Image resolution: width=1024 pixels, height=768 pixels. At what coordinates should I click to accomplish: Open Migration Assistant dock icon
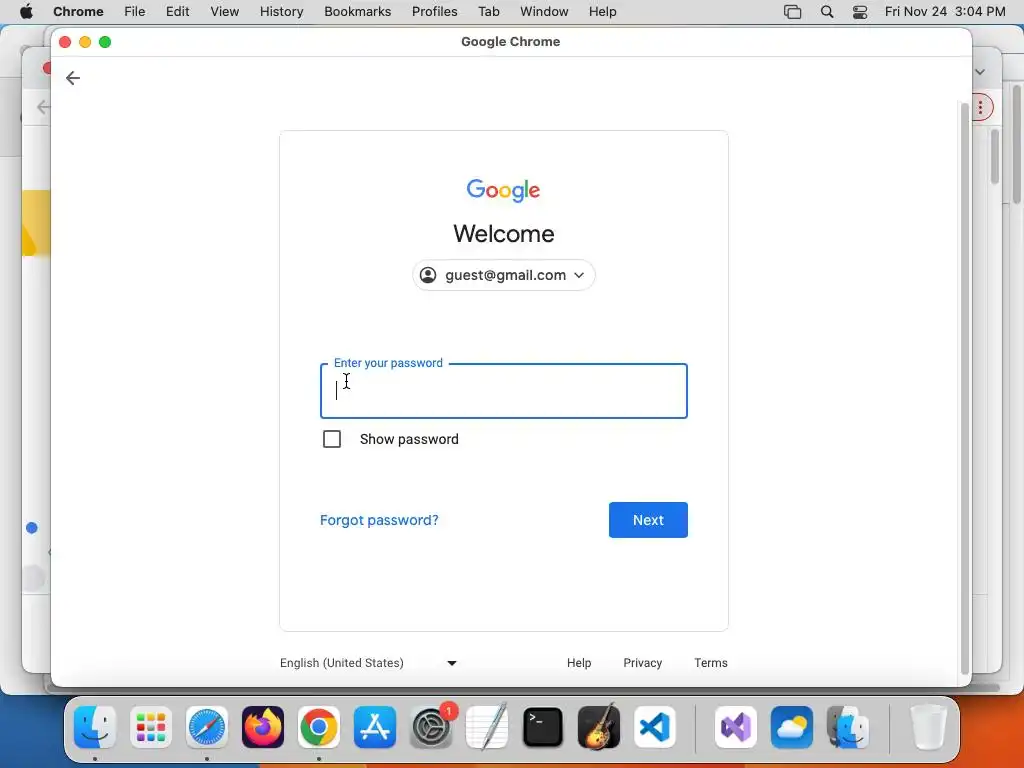(848, 727)
